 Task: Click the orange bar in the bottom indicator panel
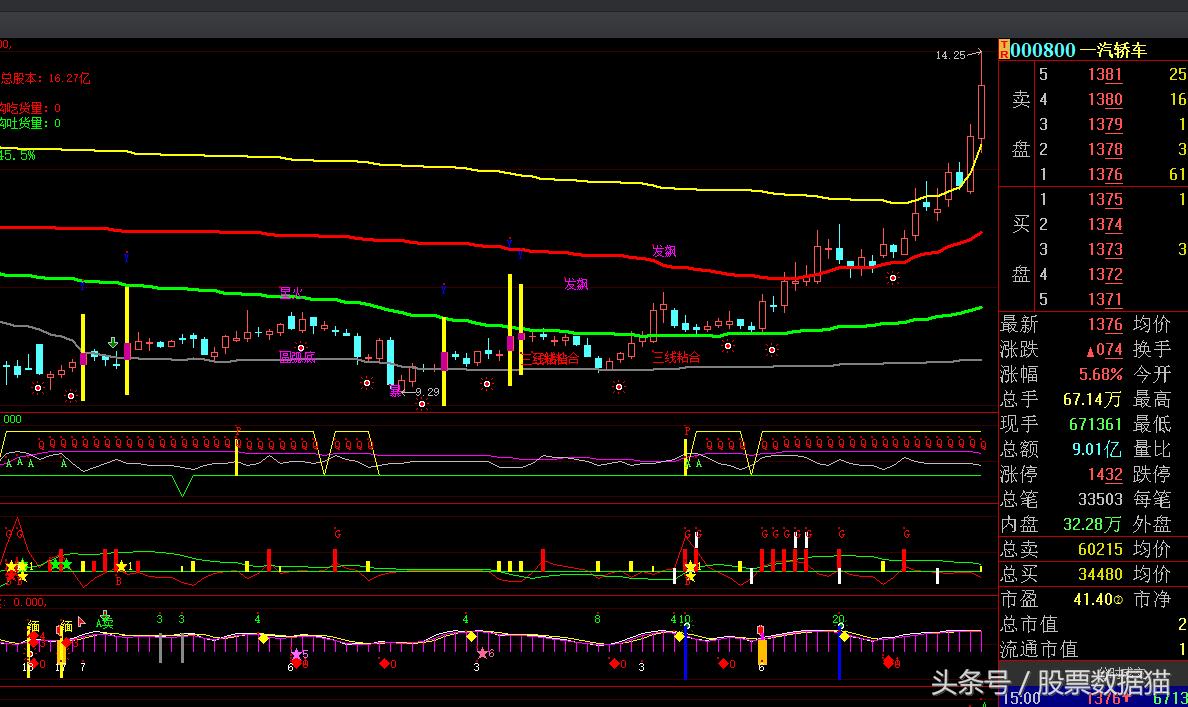pos(761,652)
